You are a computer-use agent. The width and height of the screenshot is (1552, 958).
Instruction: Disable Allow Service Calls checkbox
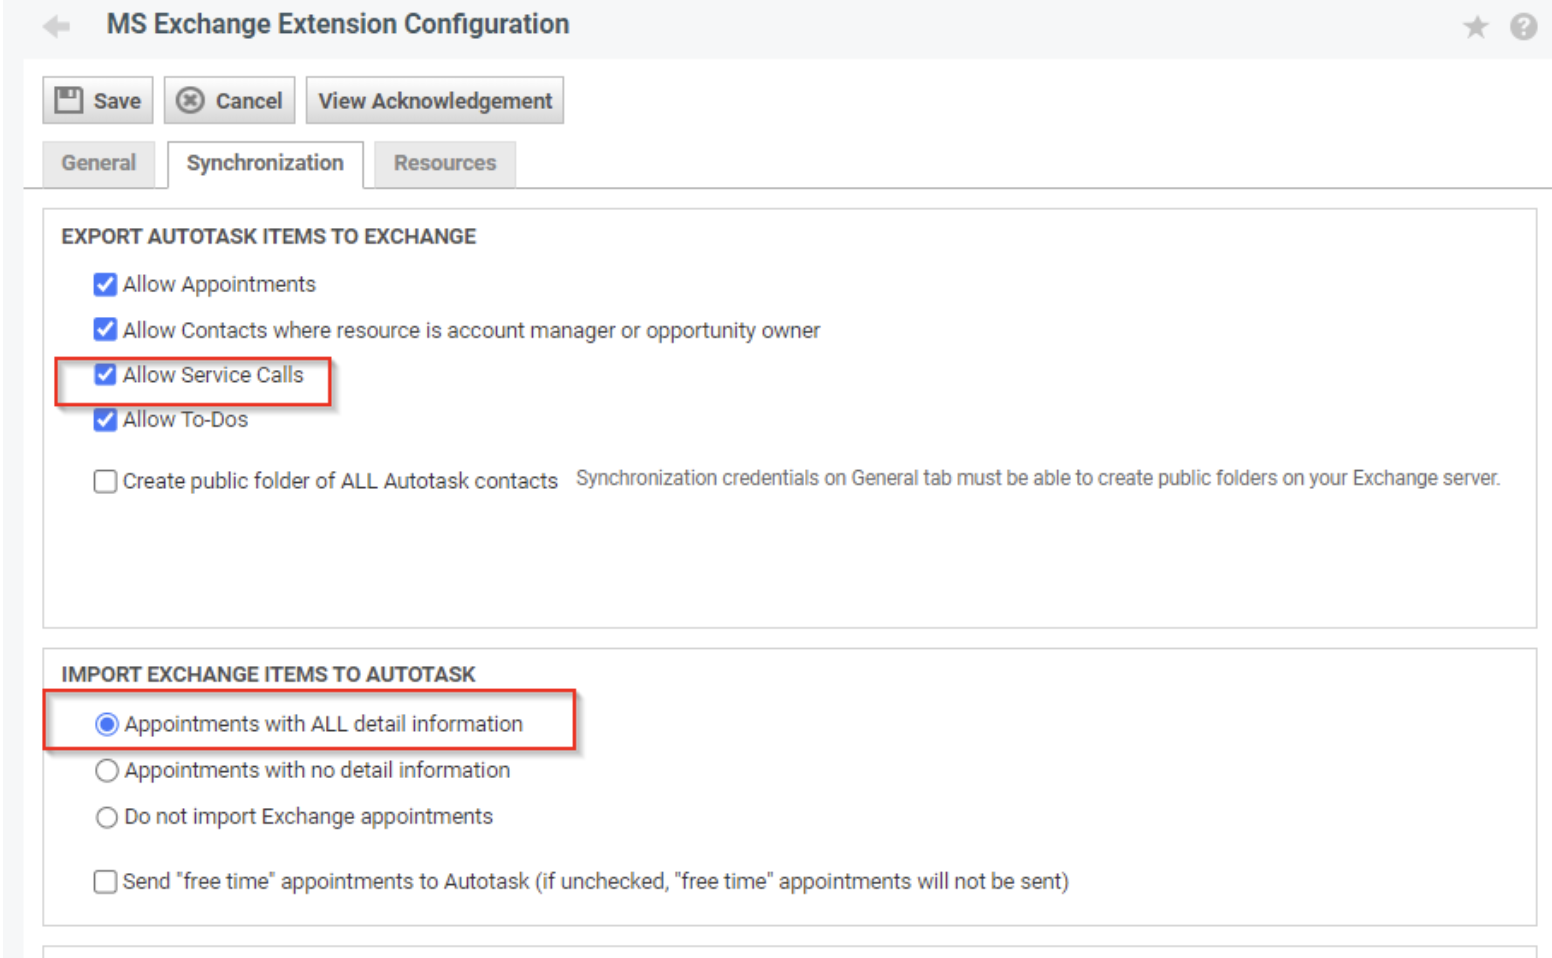tap(105, 375)
